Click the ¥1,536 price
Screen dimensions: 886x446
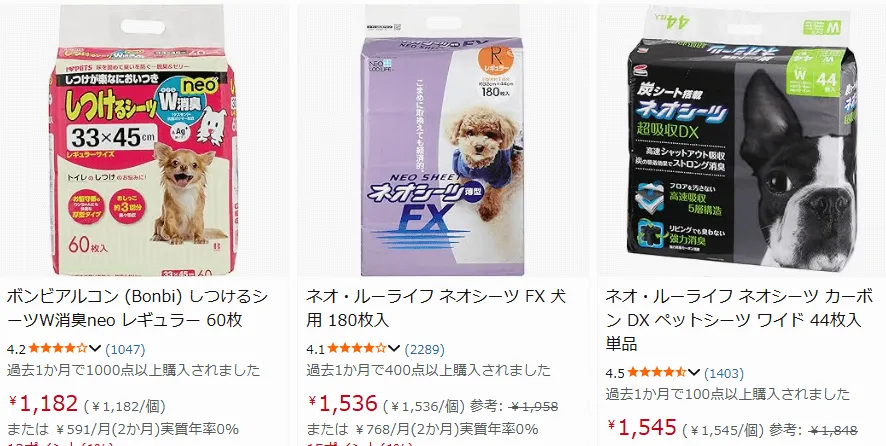(342, 404)
